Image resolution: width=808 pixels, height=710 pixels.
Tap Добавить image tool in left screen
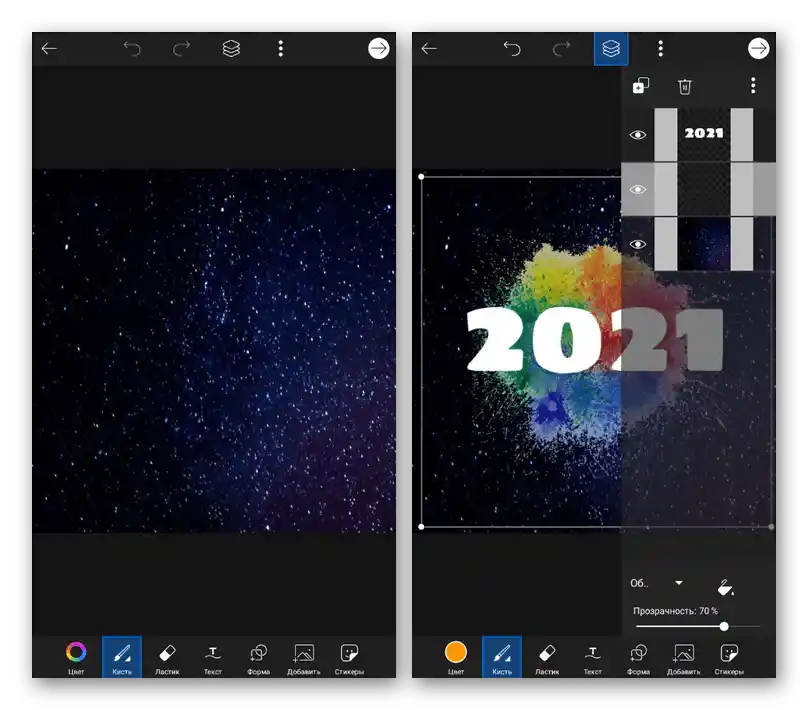pos(304,657)
